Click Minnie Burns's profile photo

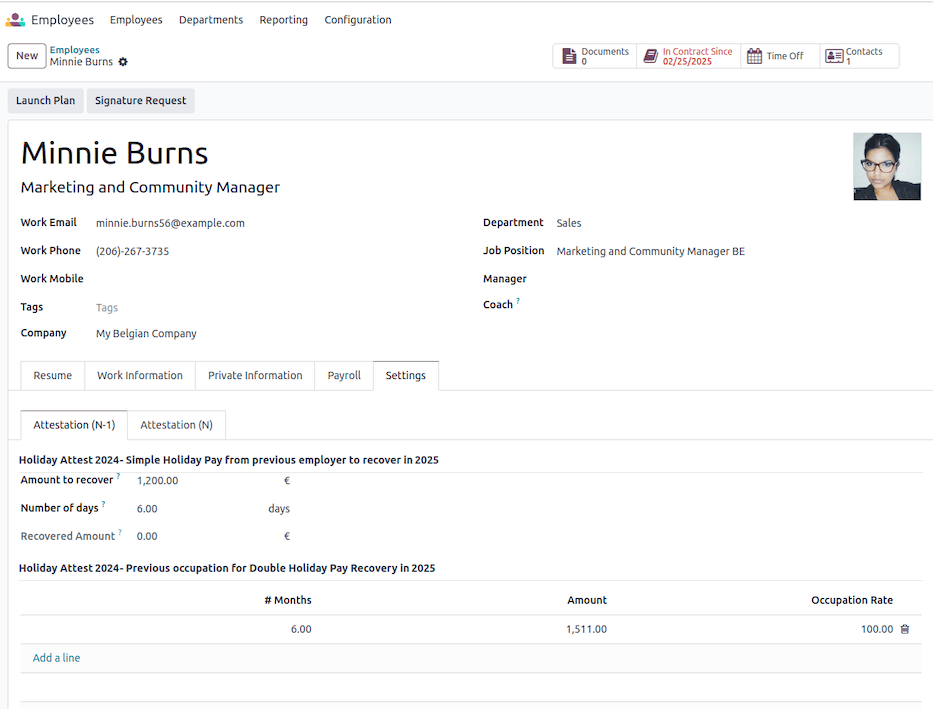click(x=886, y=167)
